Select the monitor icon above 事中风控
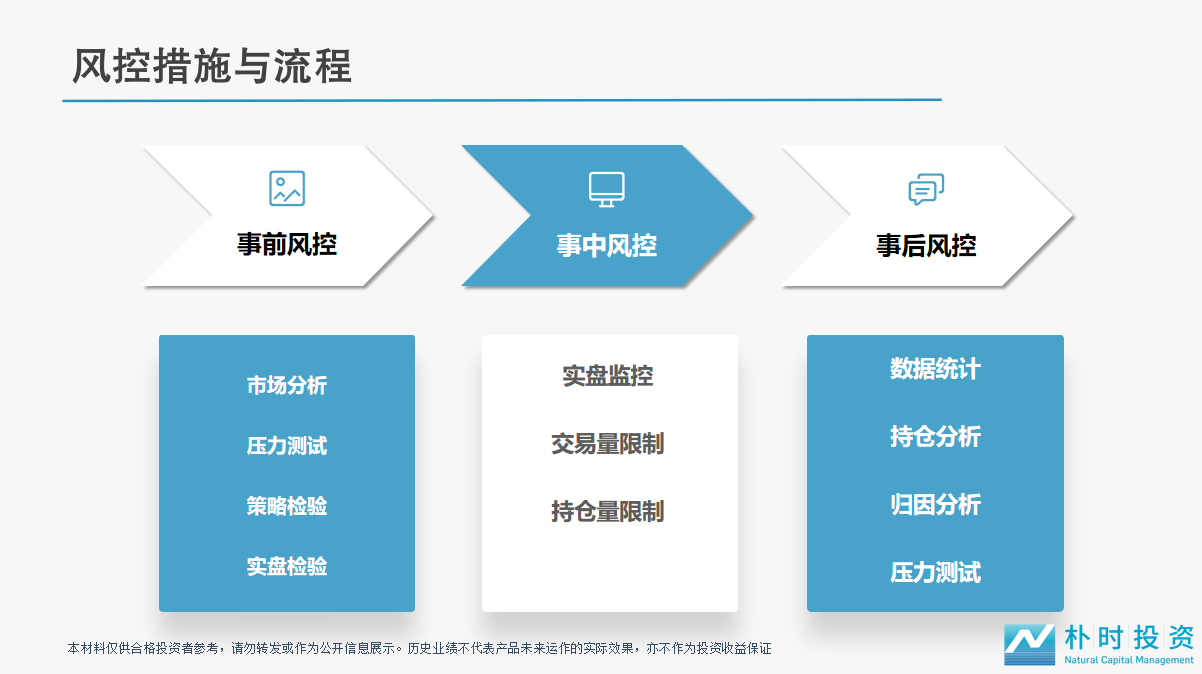Screen dimensions: 1202x674 [607, 188]
